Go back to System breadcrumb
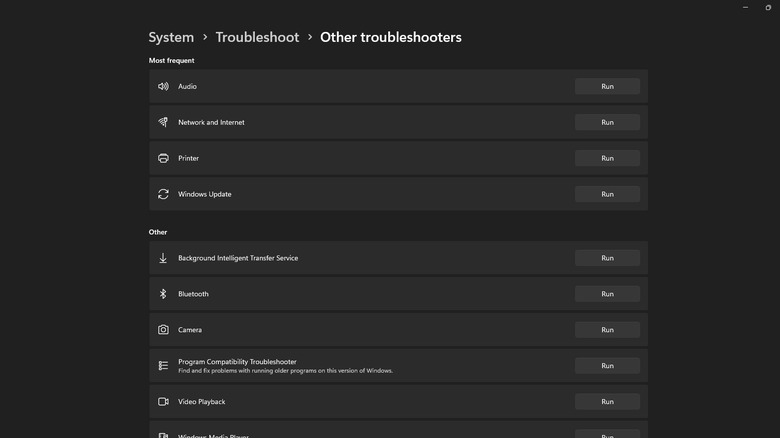This screenshot has height=438, width=780. (x=171, y=37)
